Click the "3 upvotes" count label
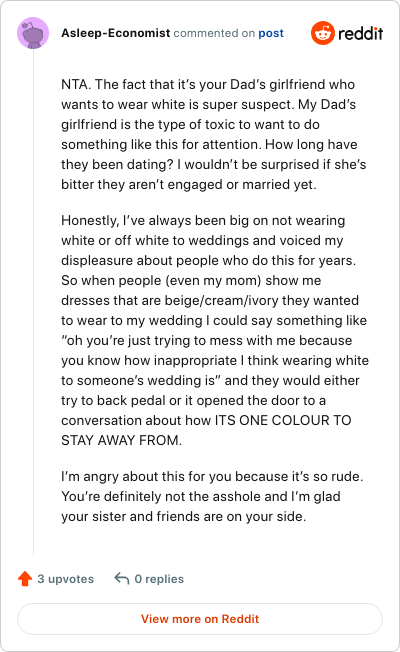The height and width of the screenshot is (652, 400). coord(66,579)
